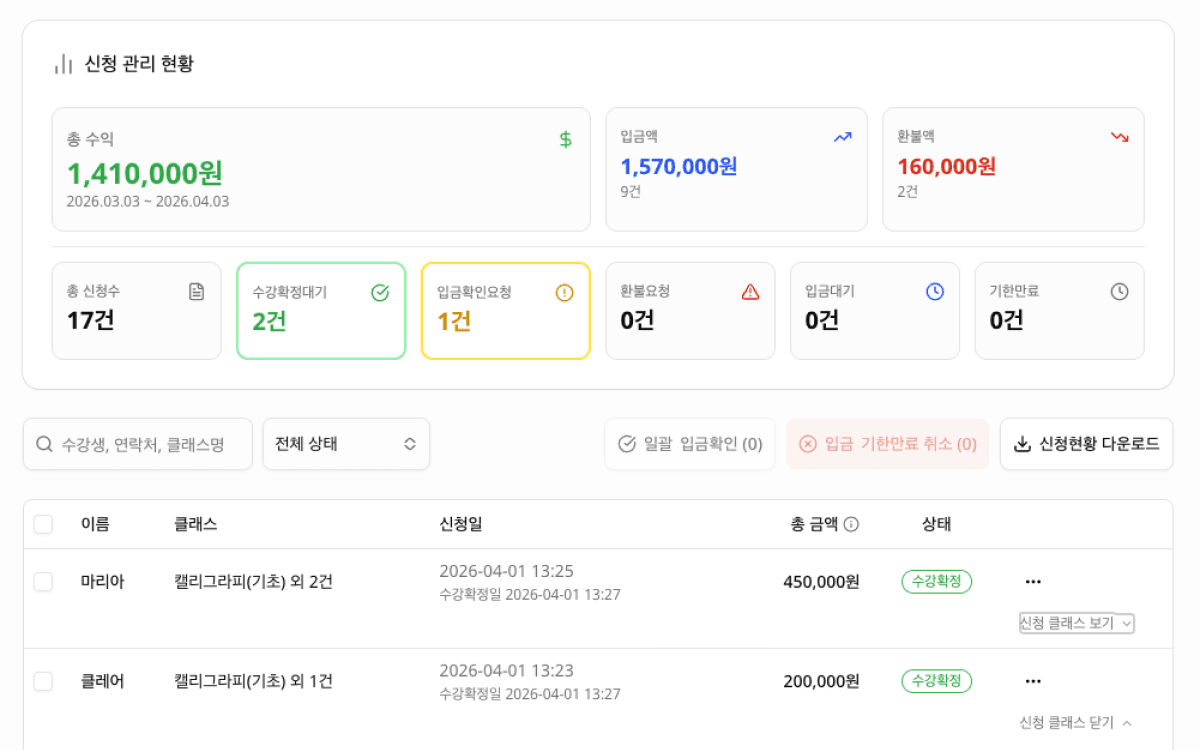1200x750 pixels.
Task: Open the more options menu on 마리아's row
Action: coord(1032,581)
